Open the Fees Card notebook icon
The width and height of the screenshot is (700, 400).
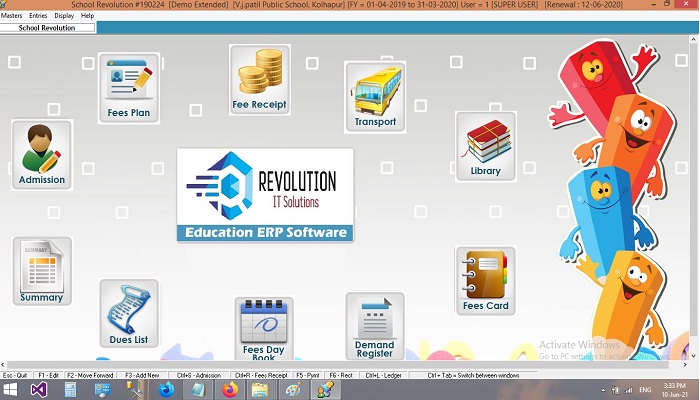pos(486,280)
